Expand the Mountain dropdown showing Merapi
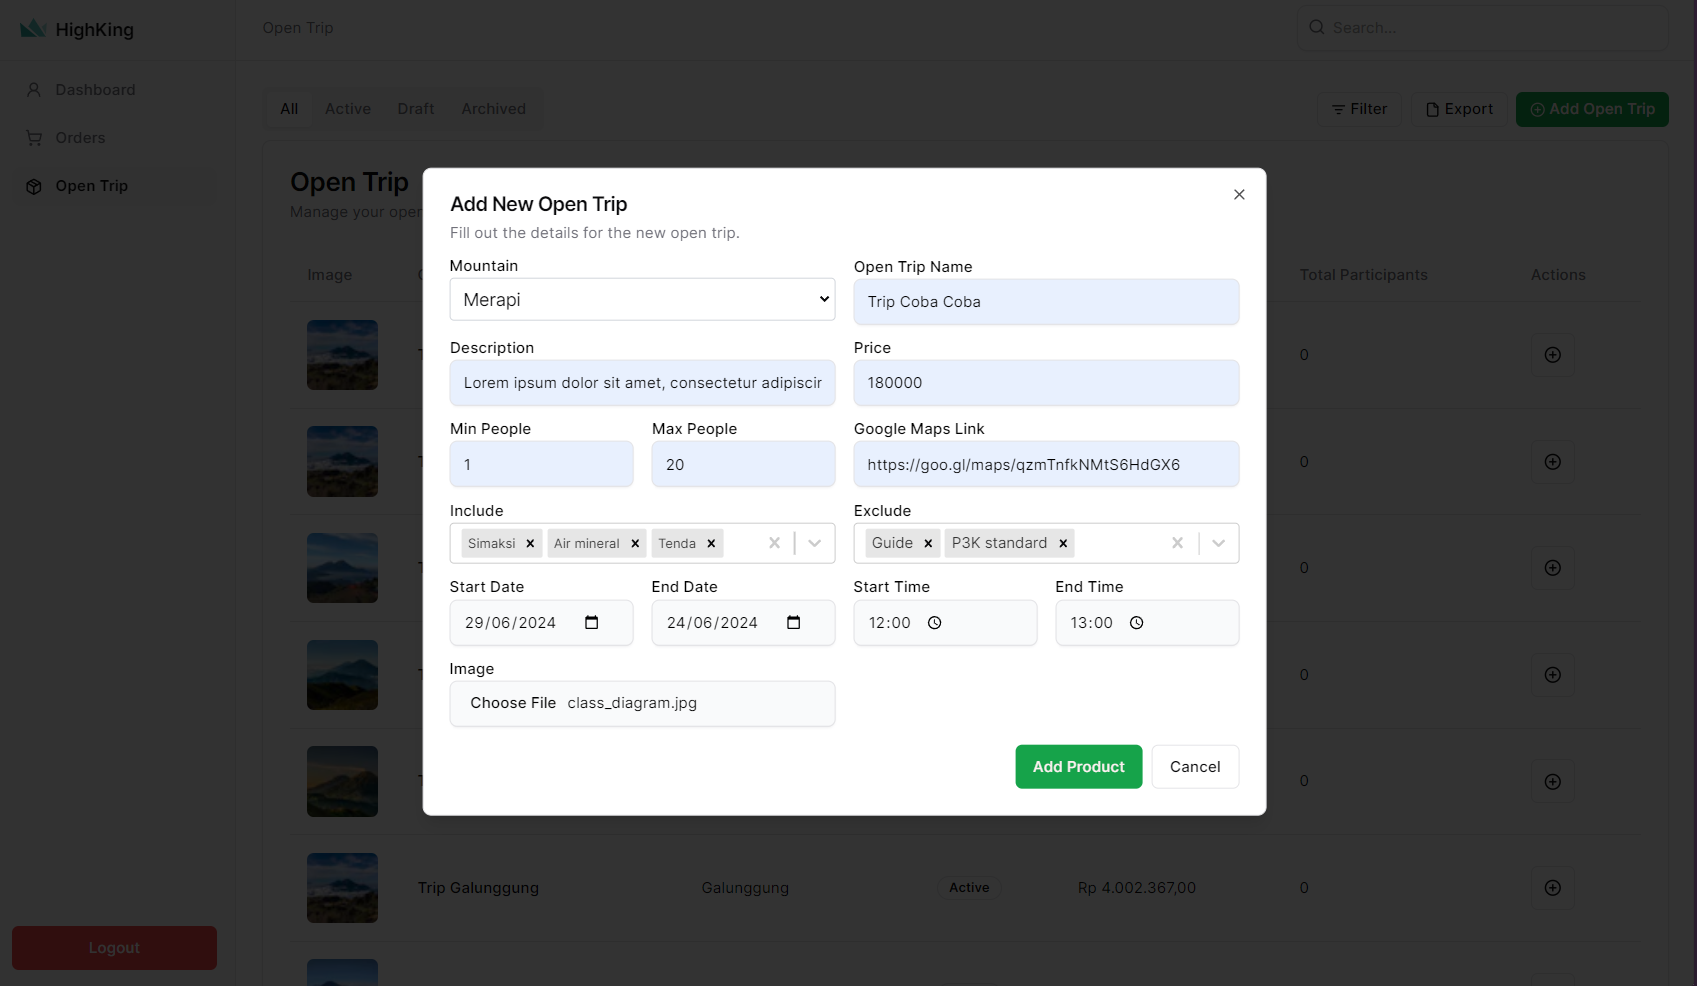1697x986 pixels. click(642, 300)
